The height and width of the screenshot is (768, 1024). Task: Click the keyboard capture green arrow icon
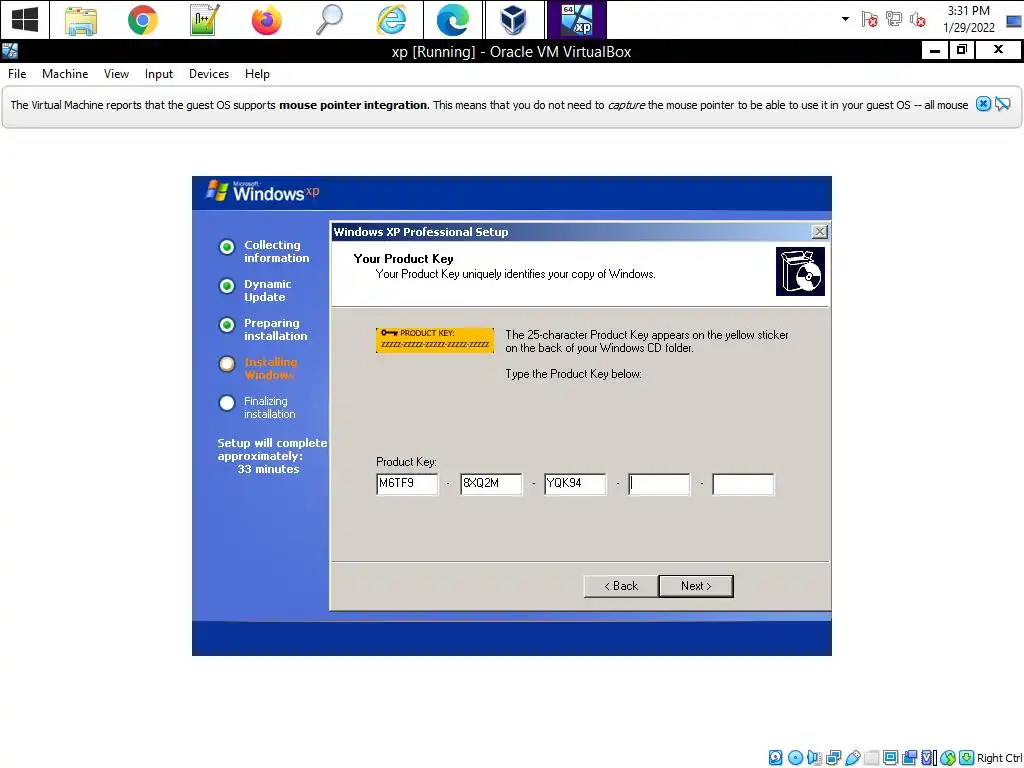967,758
